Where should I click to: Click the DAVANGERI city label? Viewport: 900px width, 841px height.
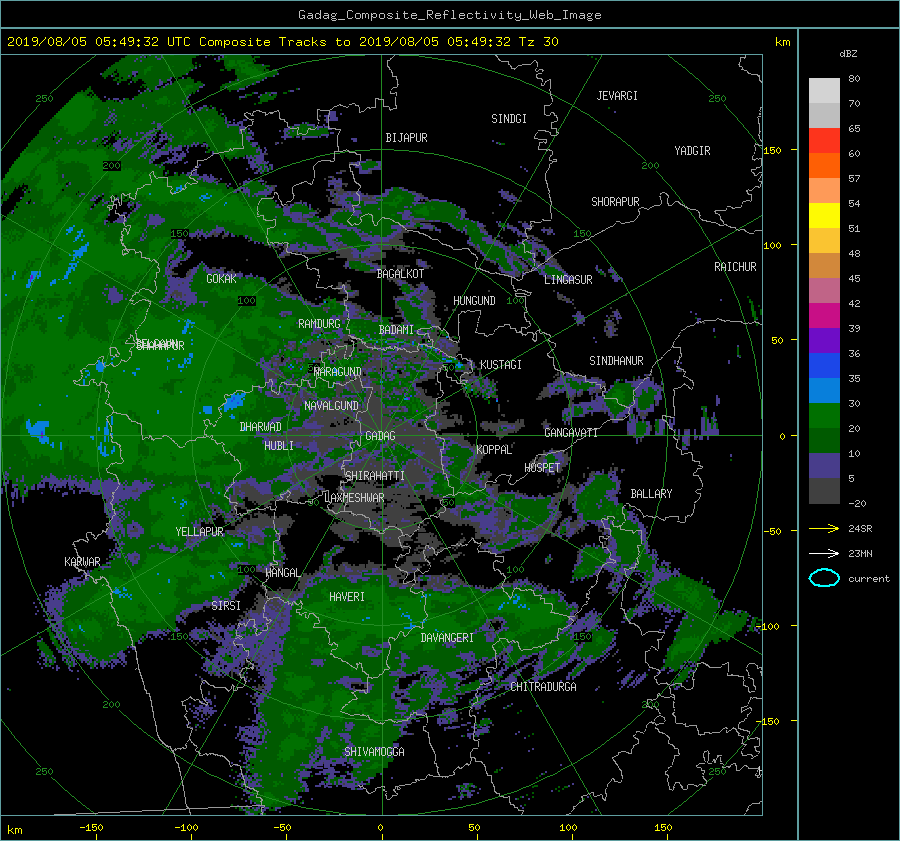coord(447,638)
